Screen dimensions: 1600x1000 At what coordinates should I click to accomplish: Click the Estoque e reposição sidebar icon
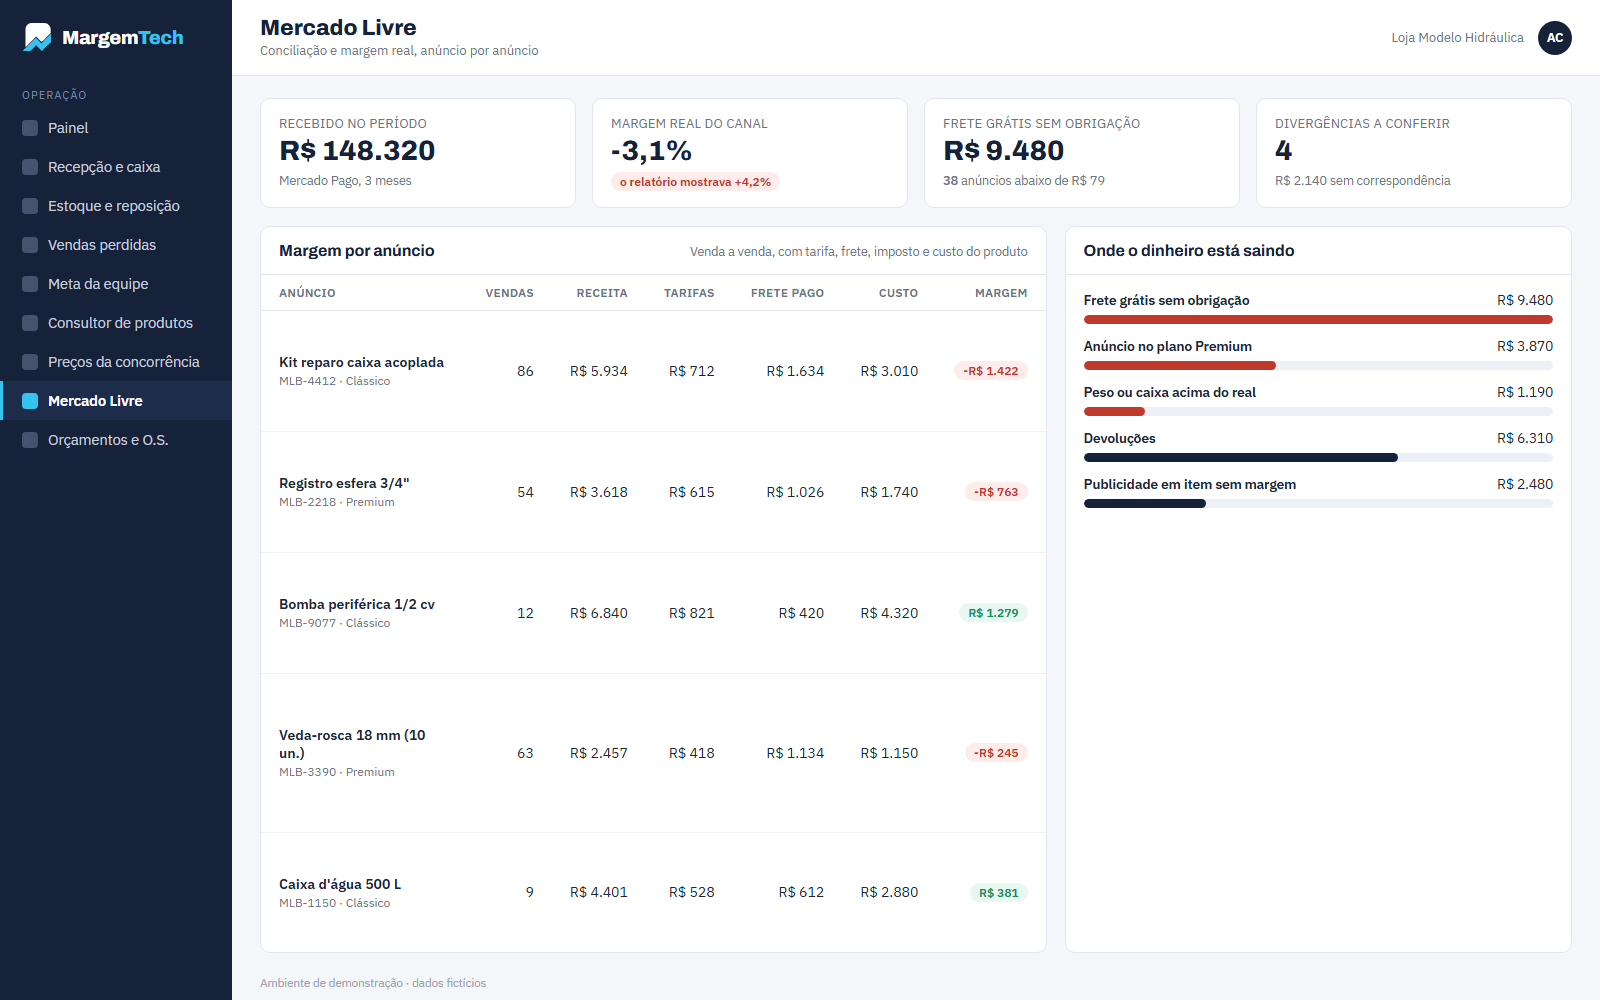tap(30, 206)
